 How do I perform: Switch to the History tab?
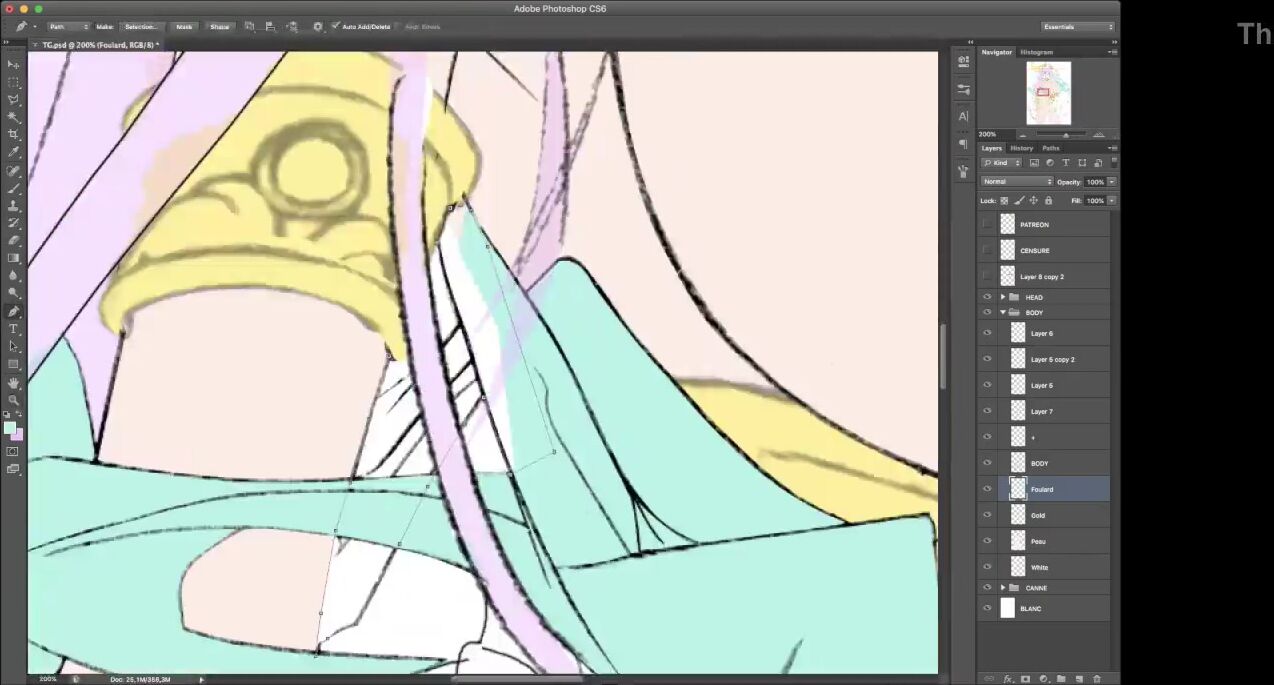click(x=1021, y=148)
